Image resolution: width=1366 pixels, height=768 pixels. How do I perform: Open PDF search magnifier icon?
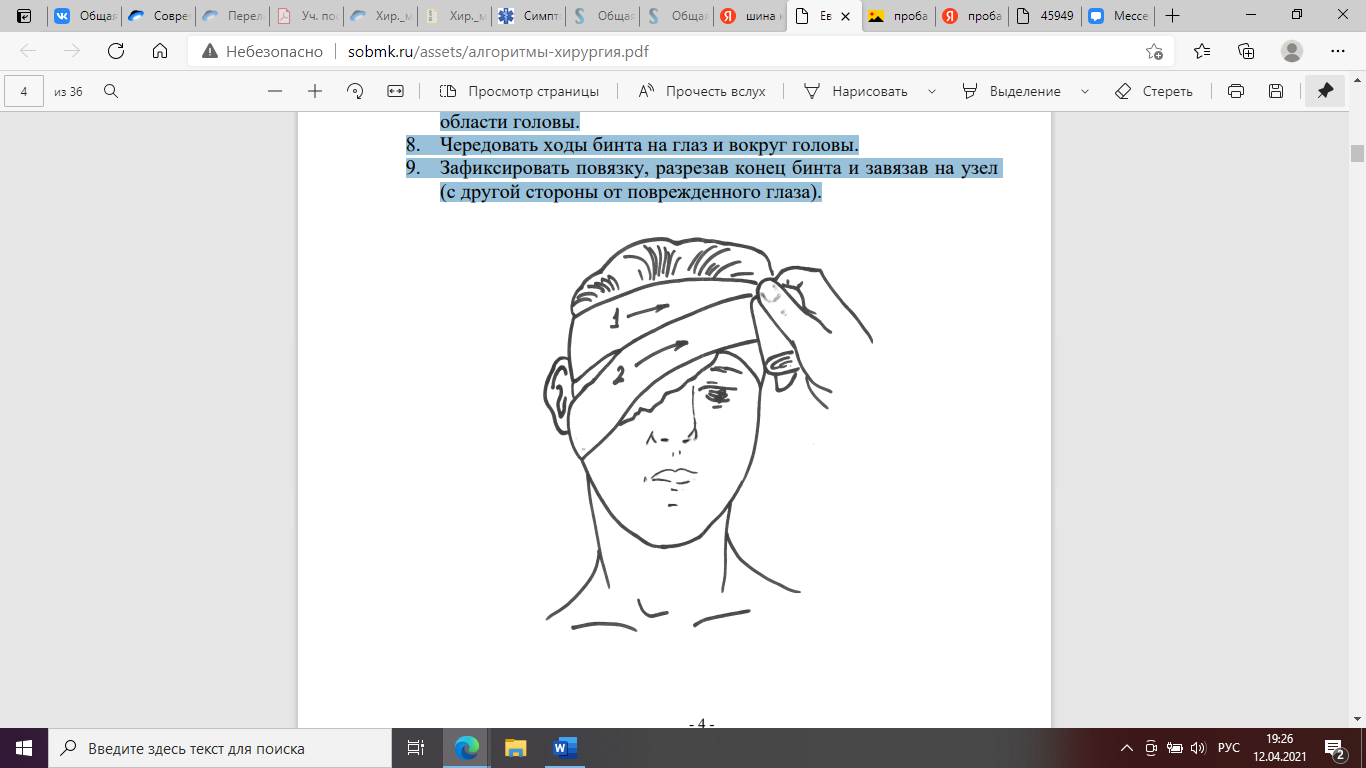click(x=111, y=91)
